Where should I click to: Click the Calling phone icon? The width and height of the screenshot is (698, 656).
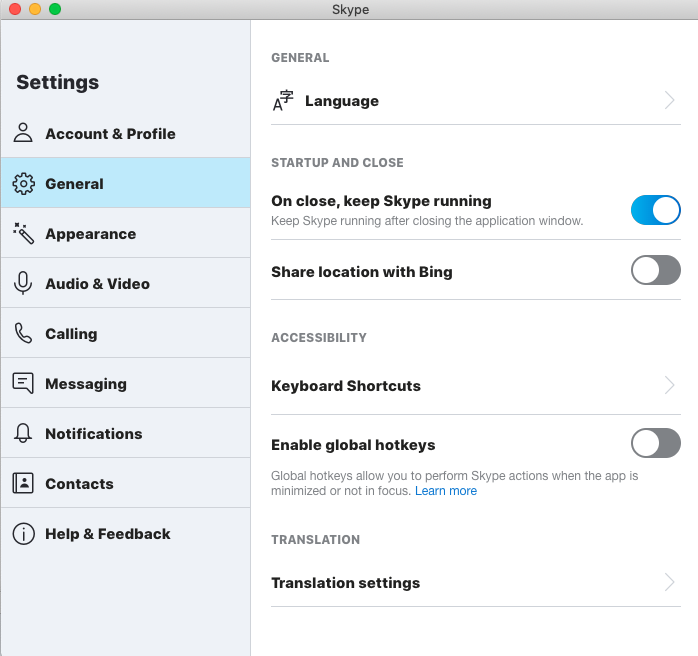click(x=23, y=333)
